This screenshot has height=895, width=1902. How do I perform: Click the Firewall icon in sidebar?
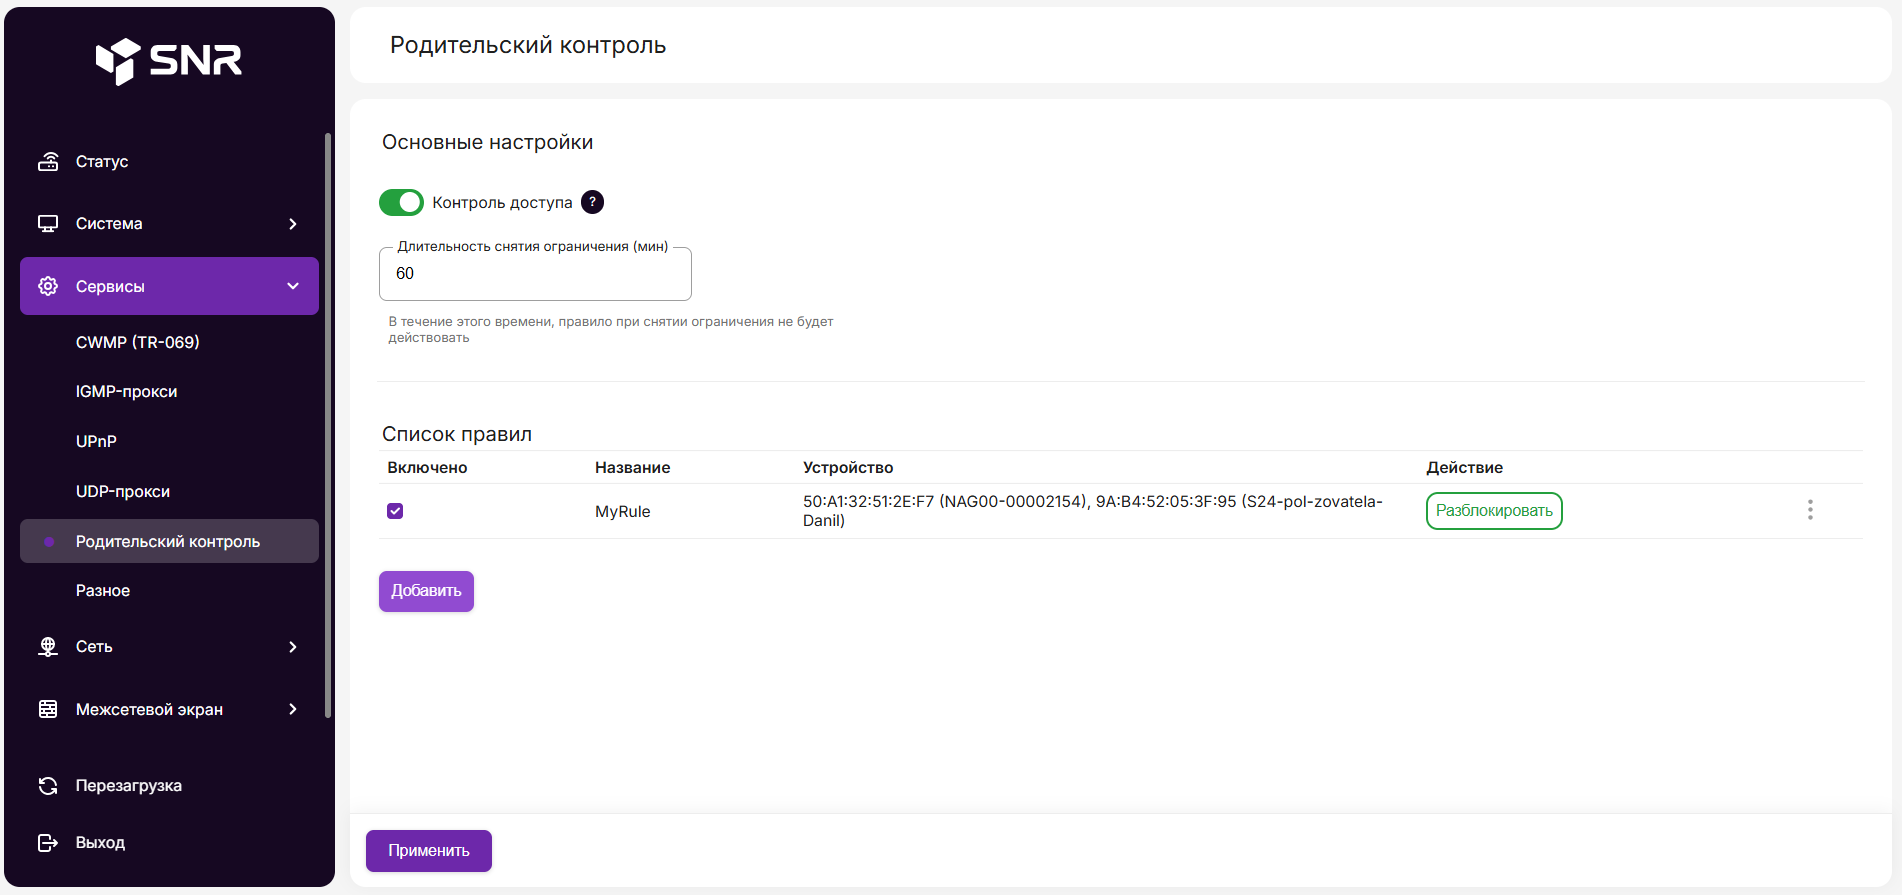click(48, 709)
